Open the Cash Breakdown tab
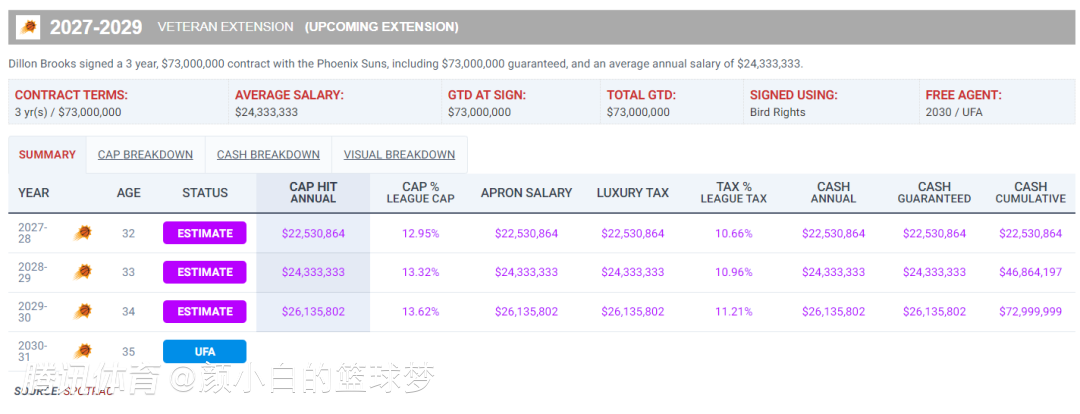Image resolution: width=1080 pixels, height=414 pixels. click(268, 154)
